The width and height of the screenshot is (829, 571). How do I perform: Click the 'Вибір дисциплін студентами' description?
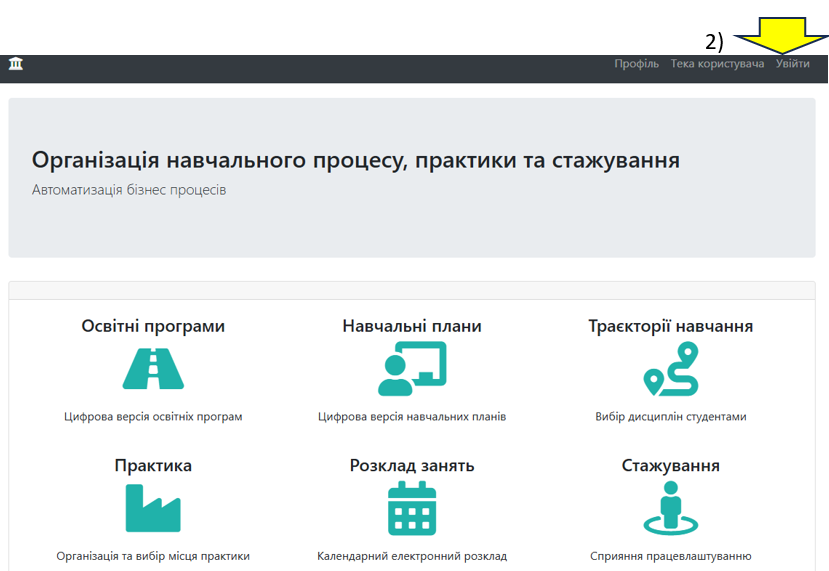pos(670,417)
